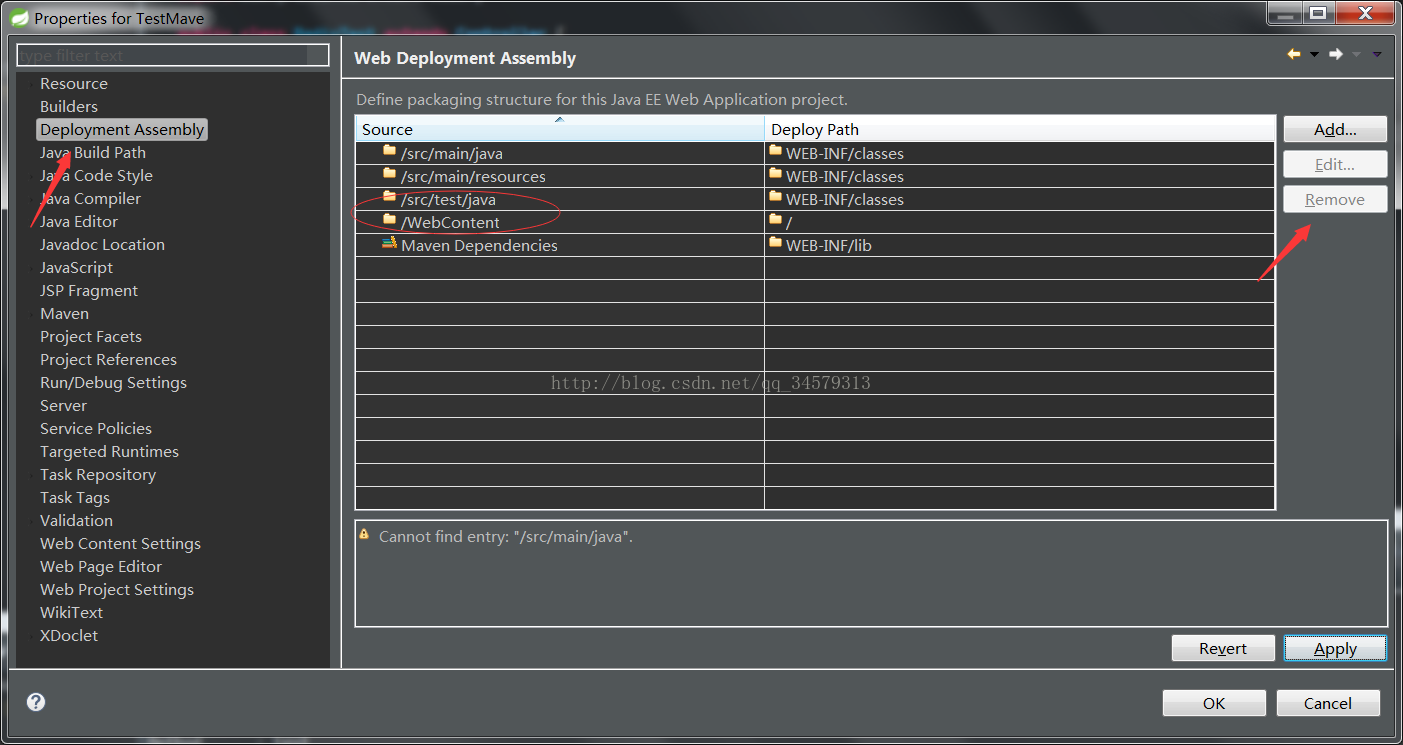Open the Project References page
Image resolution: width=1403 pixels, height=745 pixels.
pyautogui.click(x=108, y=360)
